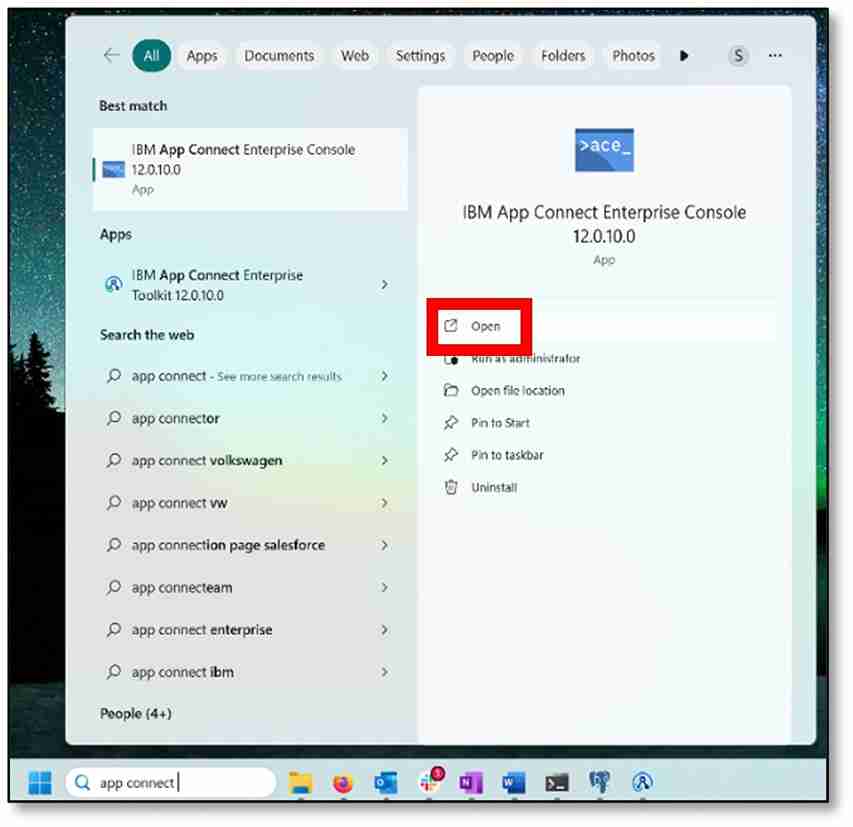The height and width of the screenshot is (827, 853).
Task: Expand the app connect volkswagen suggestion
Action: pyautogui.click(x=383, y=460)
